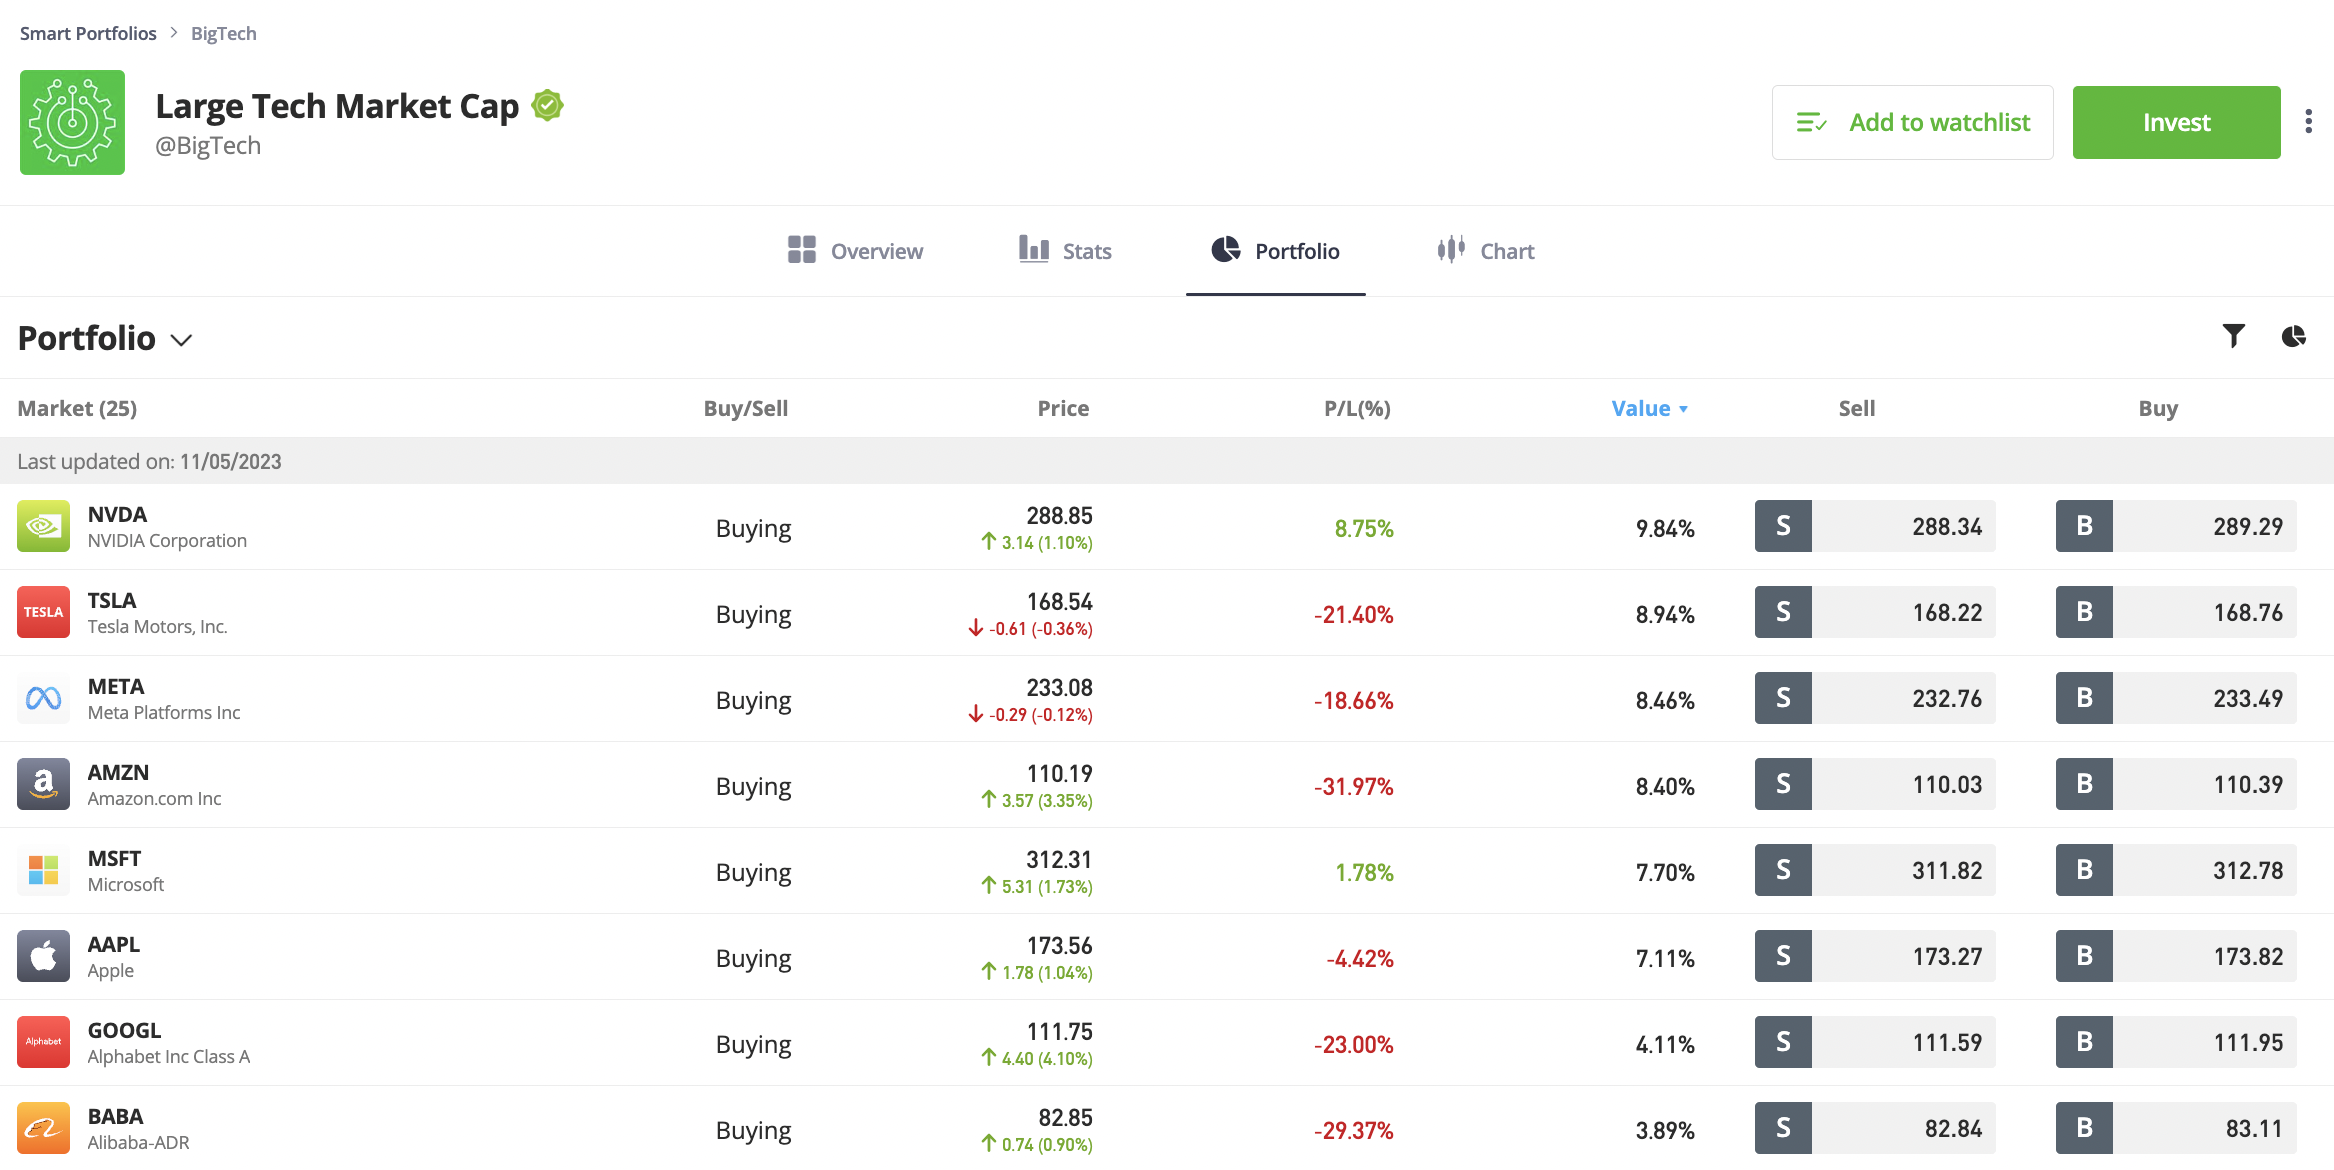The image size is (2334, 1170).
Task: Sell BABA at 82.84
Action: point(1875,1128)
